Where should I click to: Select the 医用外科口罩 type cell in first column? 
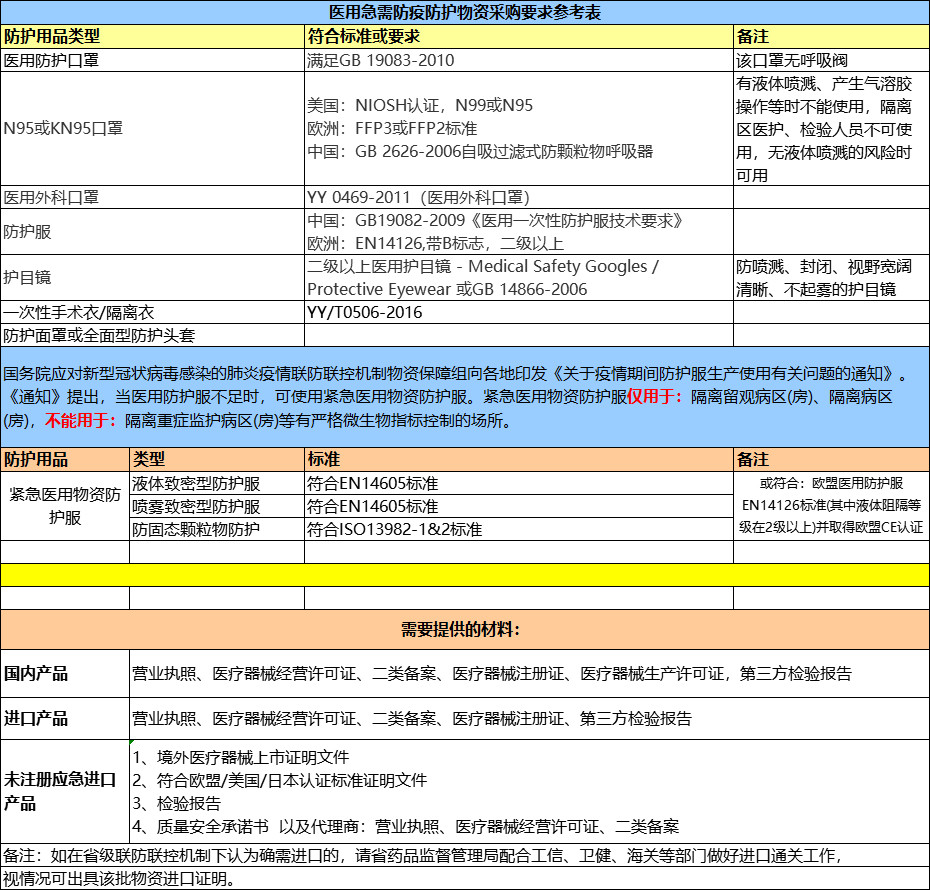pyautogui.click(x=152, y=197)
